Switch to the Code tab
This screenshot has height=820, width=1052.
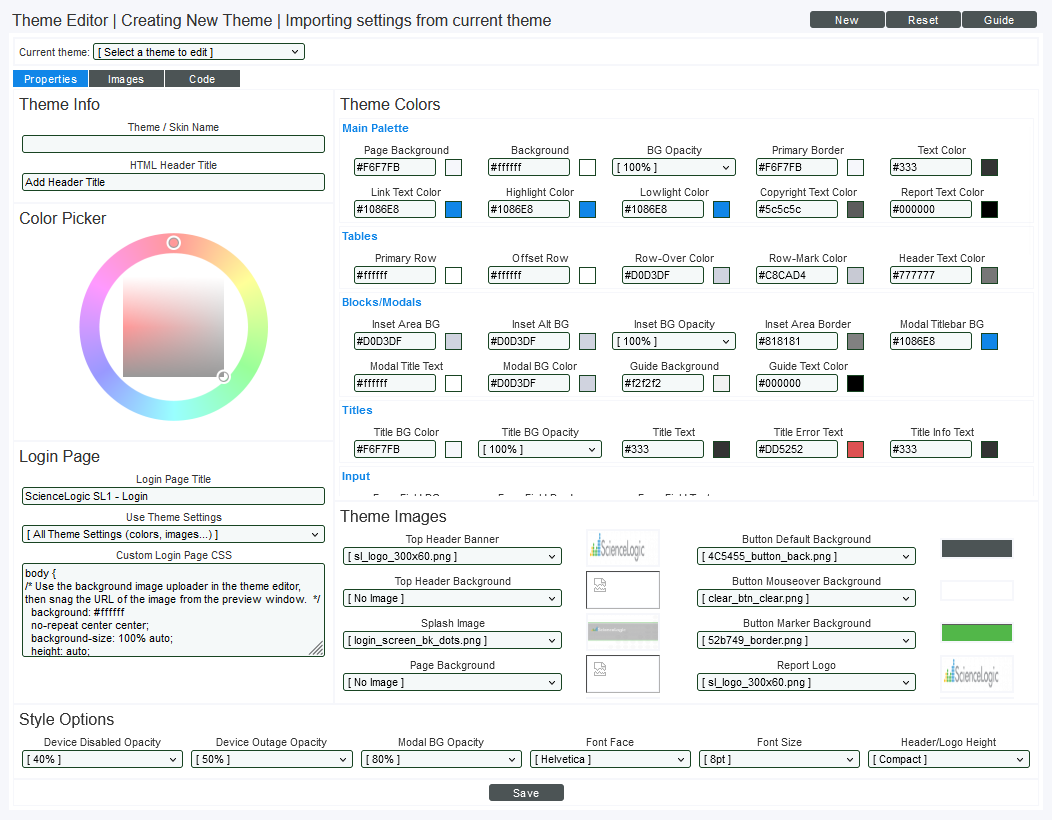tap(202, 79)
